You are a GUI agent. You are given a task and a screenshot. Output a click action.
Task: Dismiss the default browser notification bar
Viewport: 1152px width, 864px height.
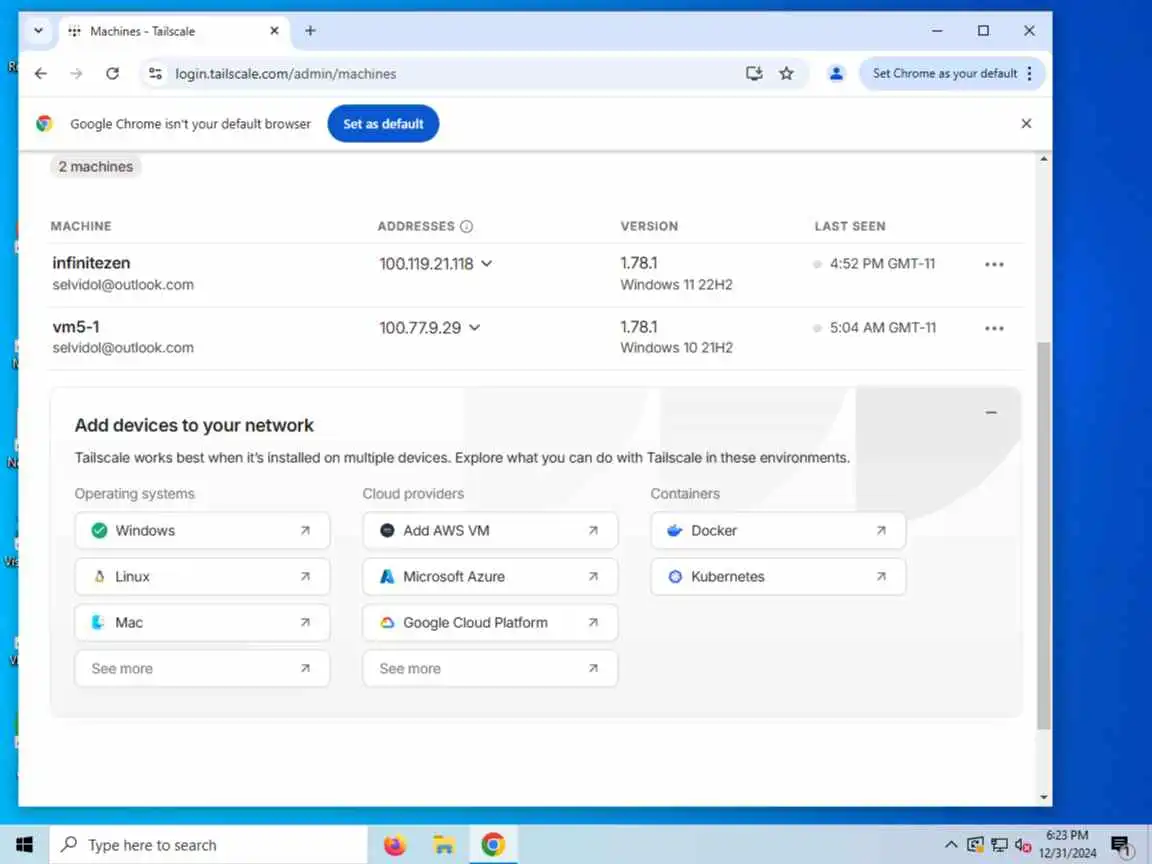[1026, 123]
